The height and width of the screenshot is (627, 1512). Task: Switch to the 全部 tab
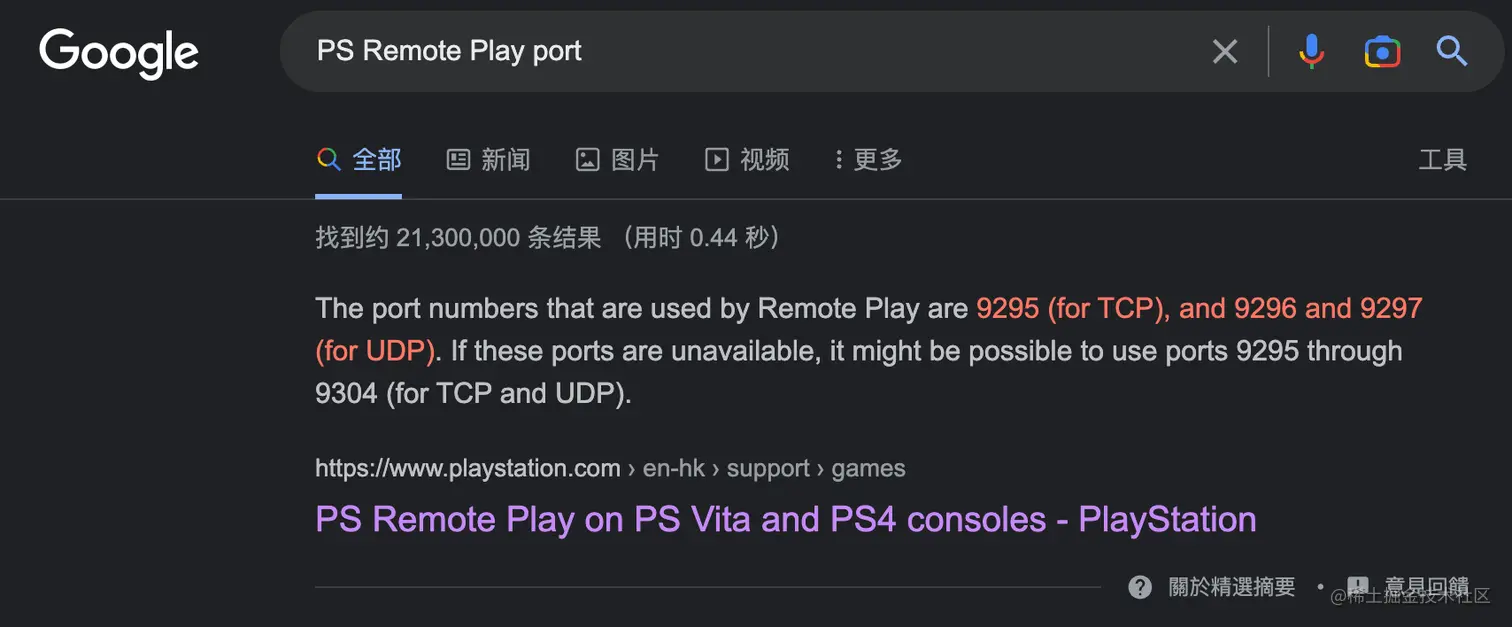click(x=377, y=159)
